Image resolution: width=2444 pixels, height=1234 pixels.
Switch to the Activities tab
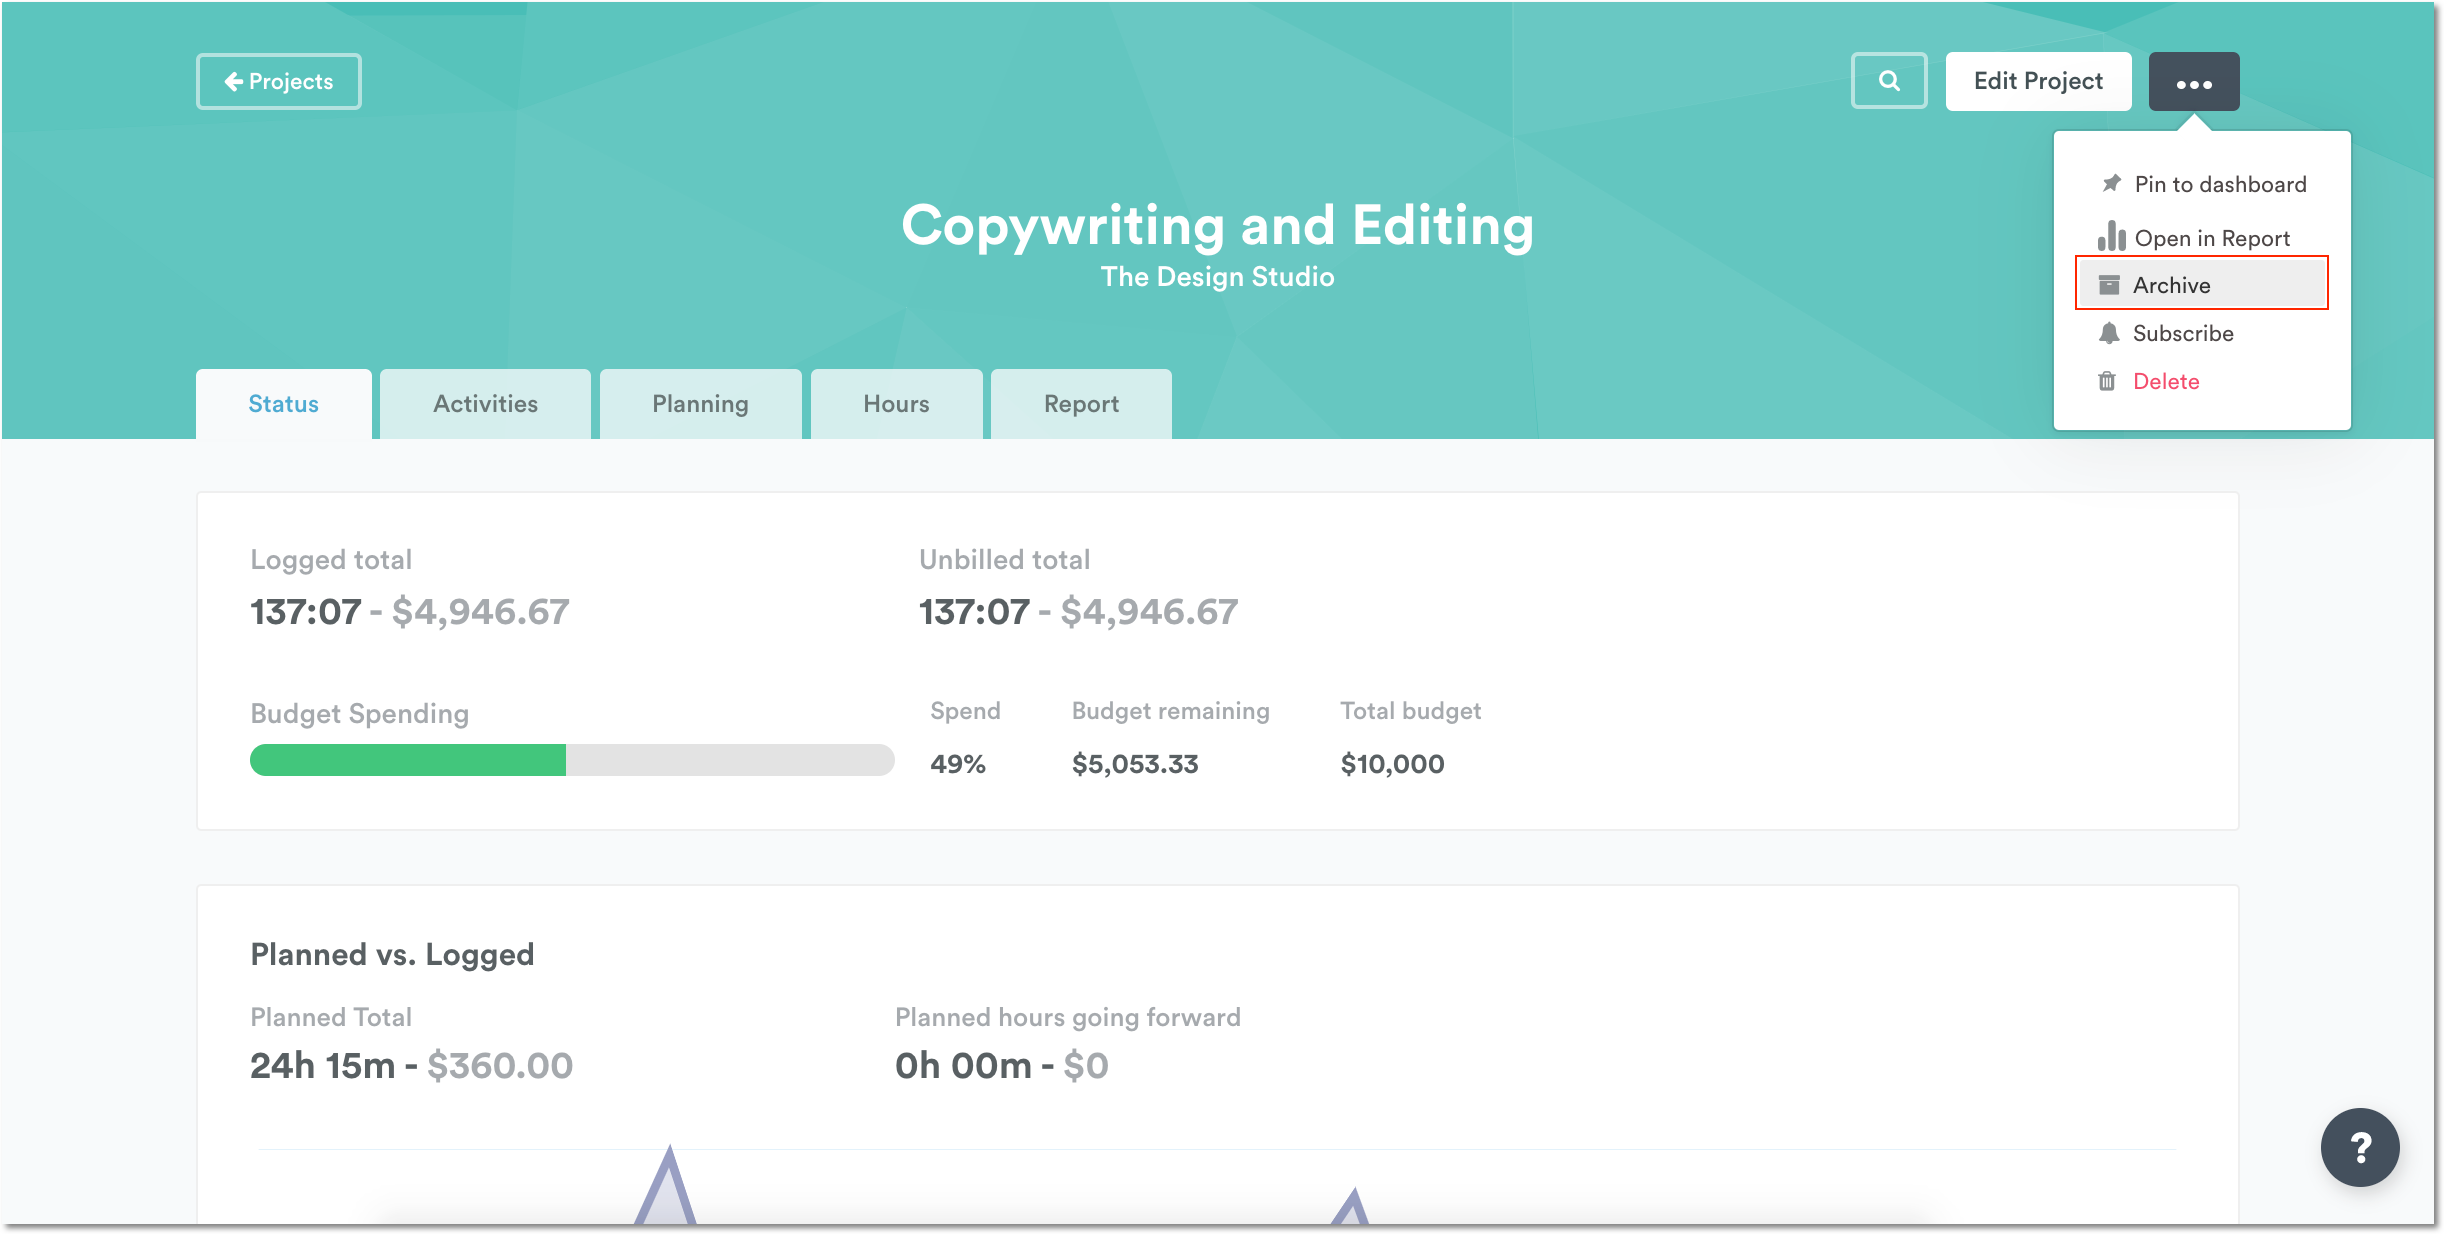(x=485, y=404)
